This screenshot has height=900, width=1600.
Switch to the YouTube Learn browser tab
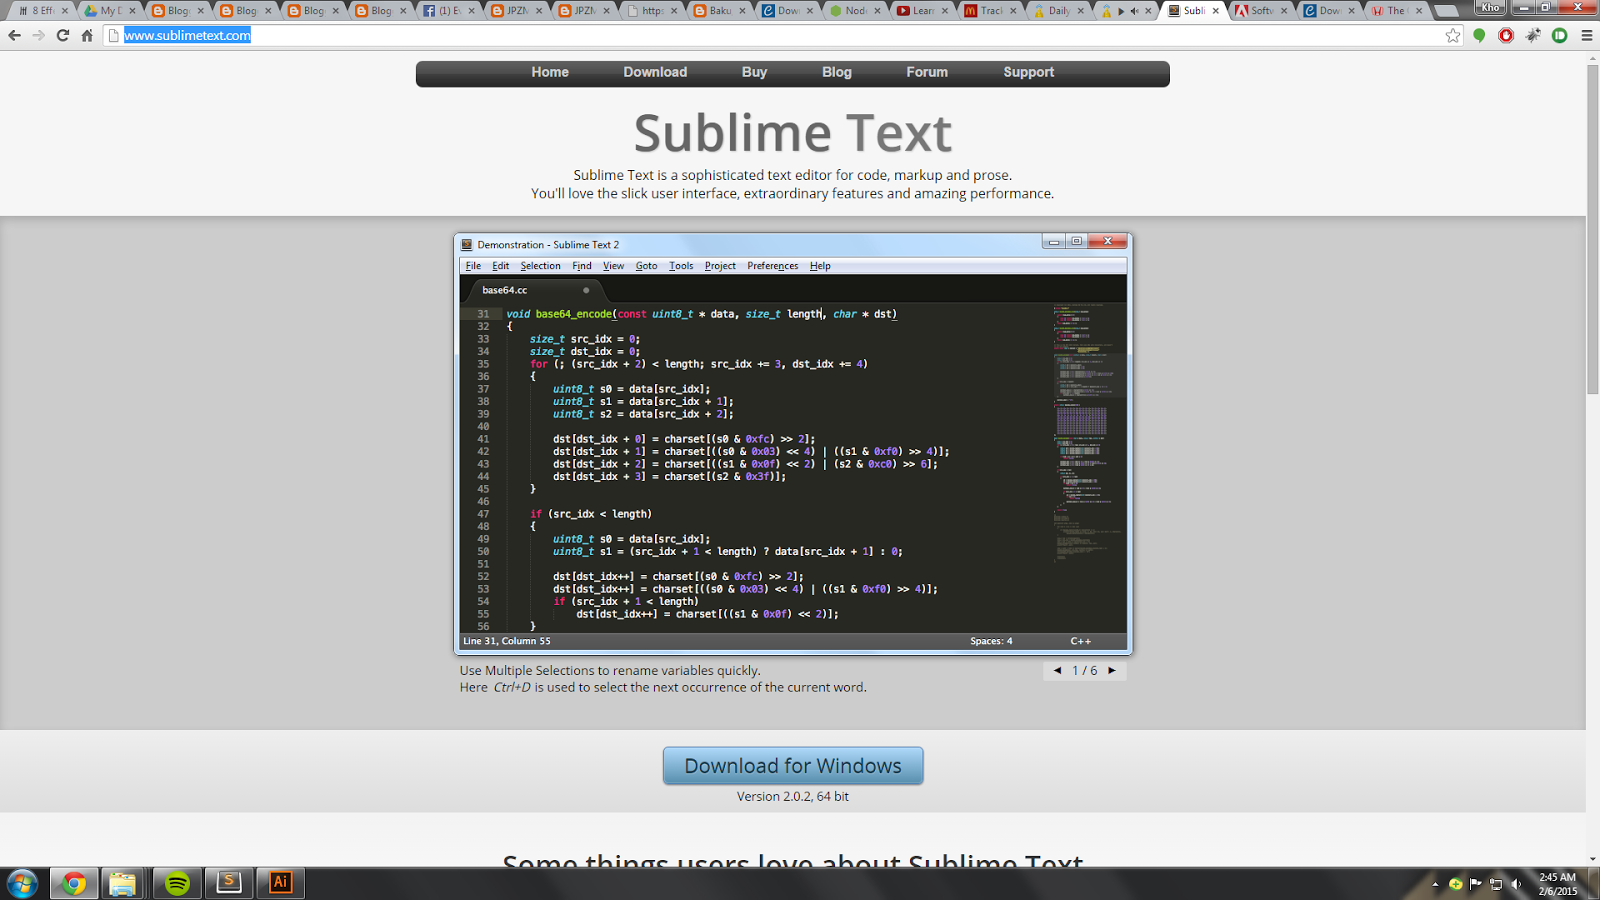pyautogui.click(x=921, y=11)
